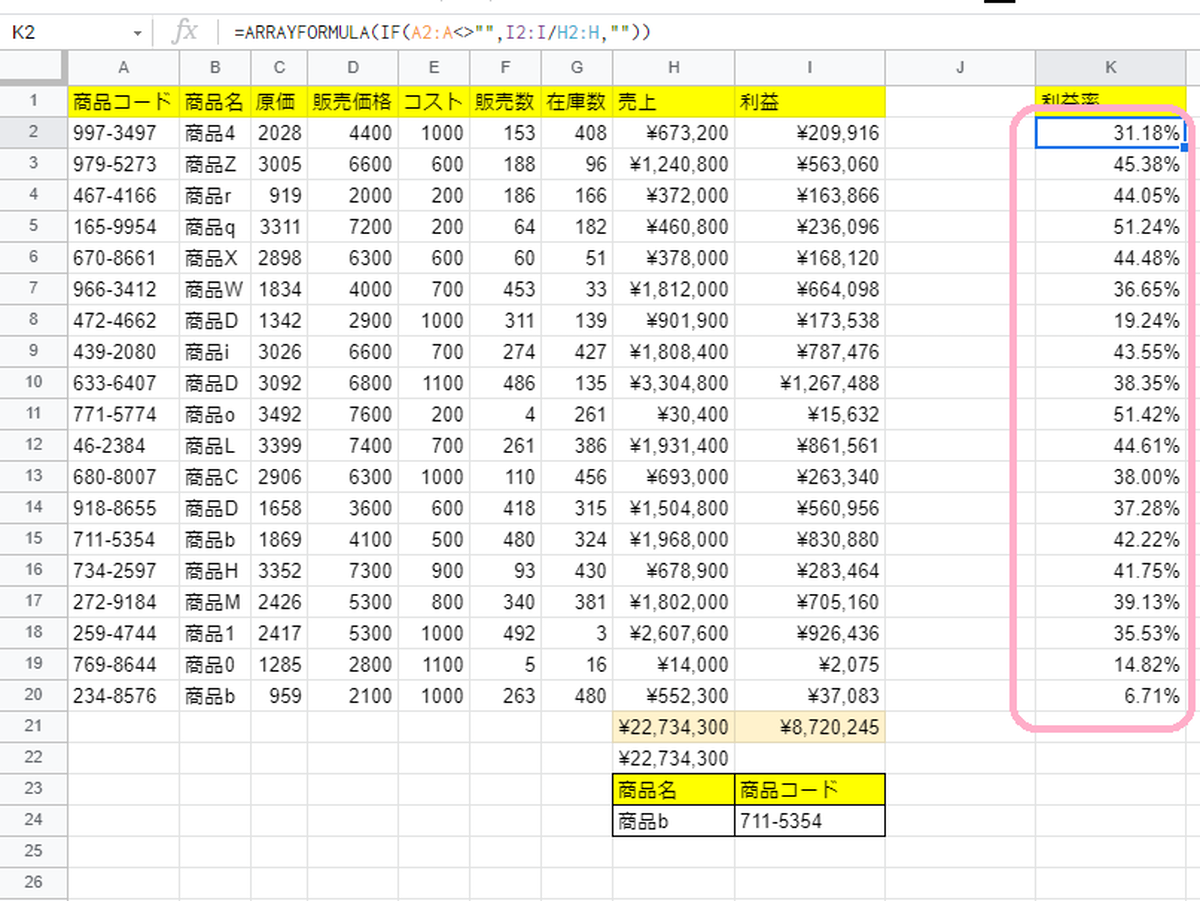Select cell 商品b in row 24
The width and height of the screenshot is (1200, 901).
pos(674,821)
